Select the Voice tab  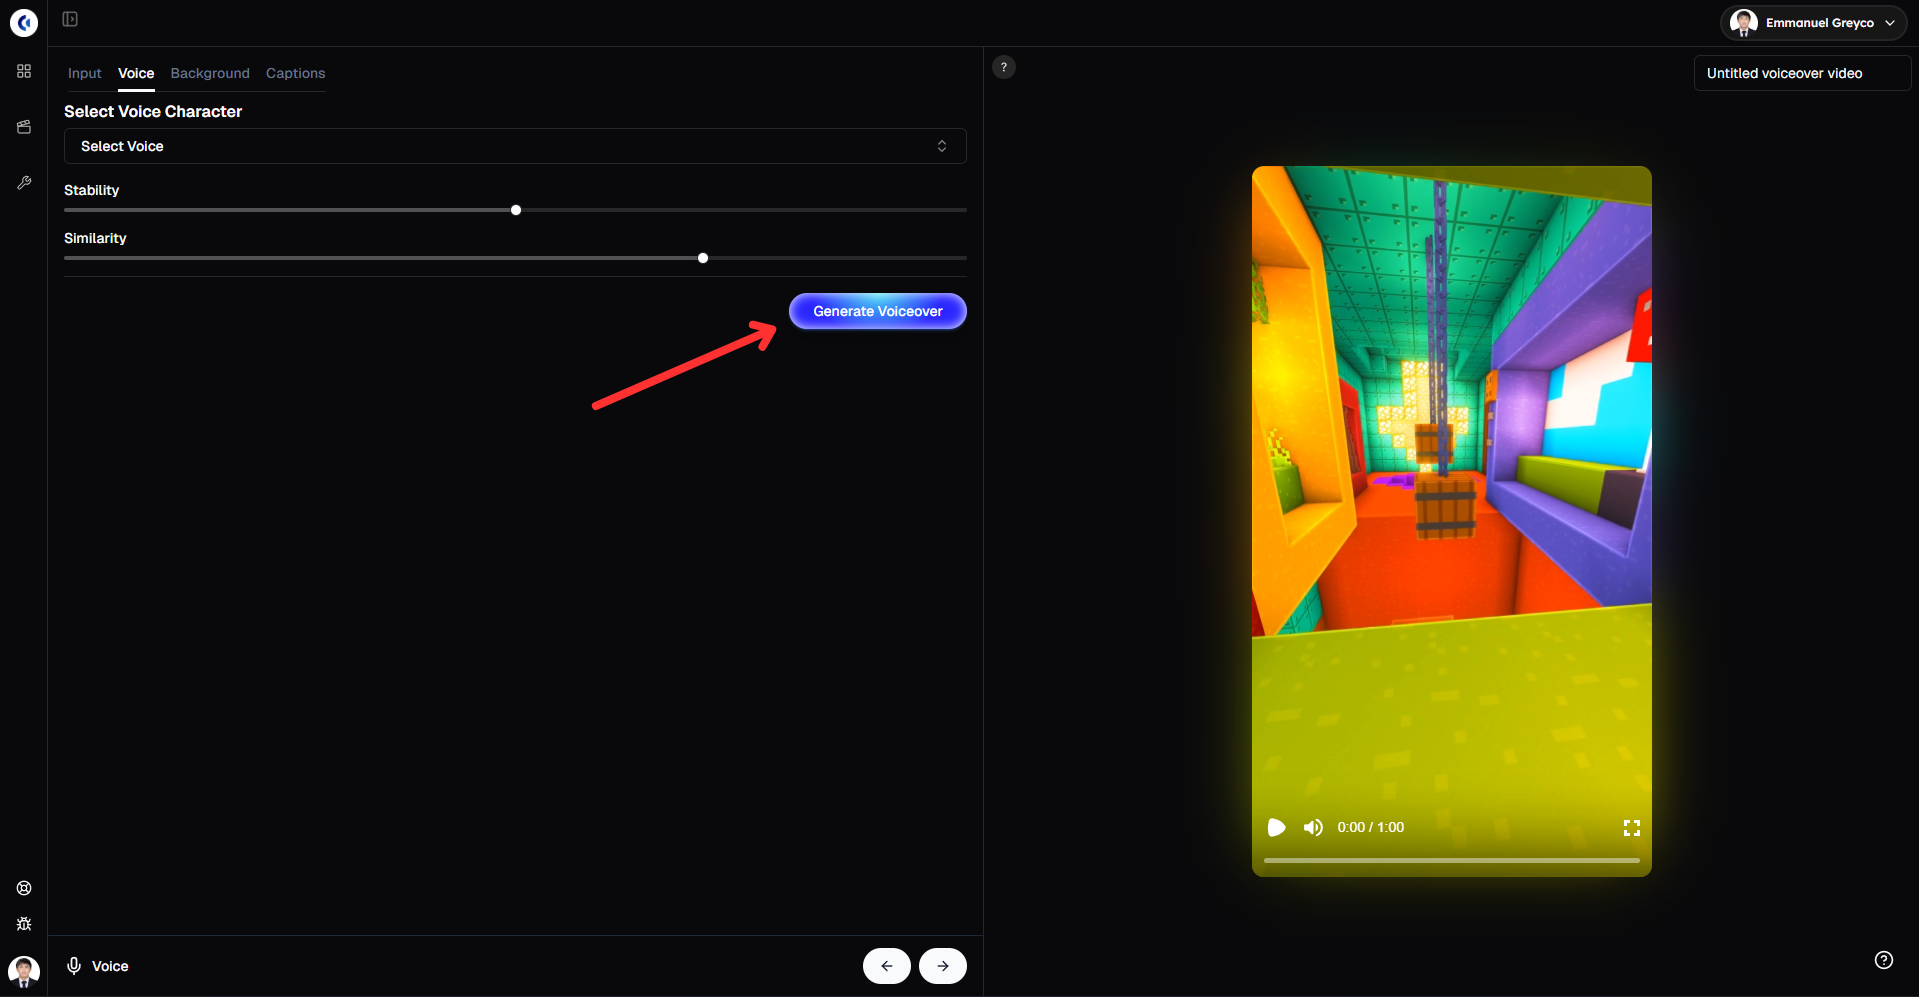(x=136, y=73)
